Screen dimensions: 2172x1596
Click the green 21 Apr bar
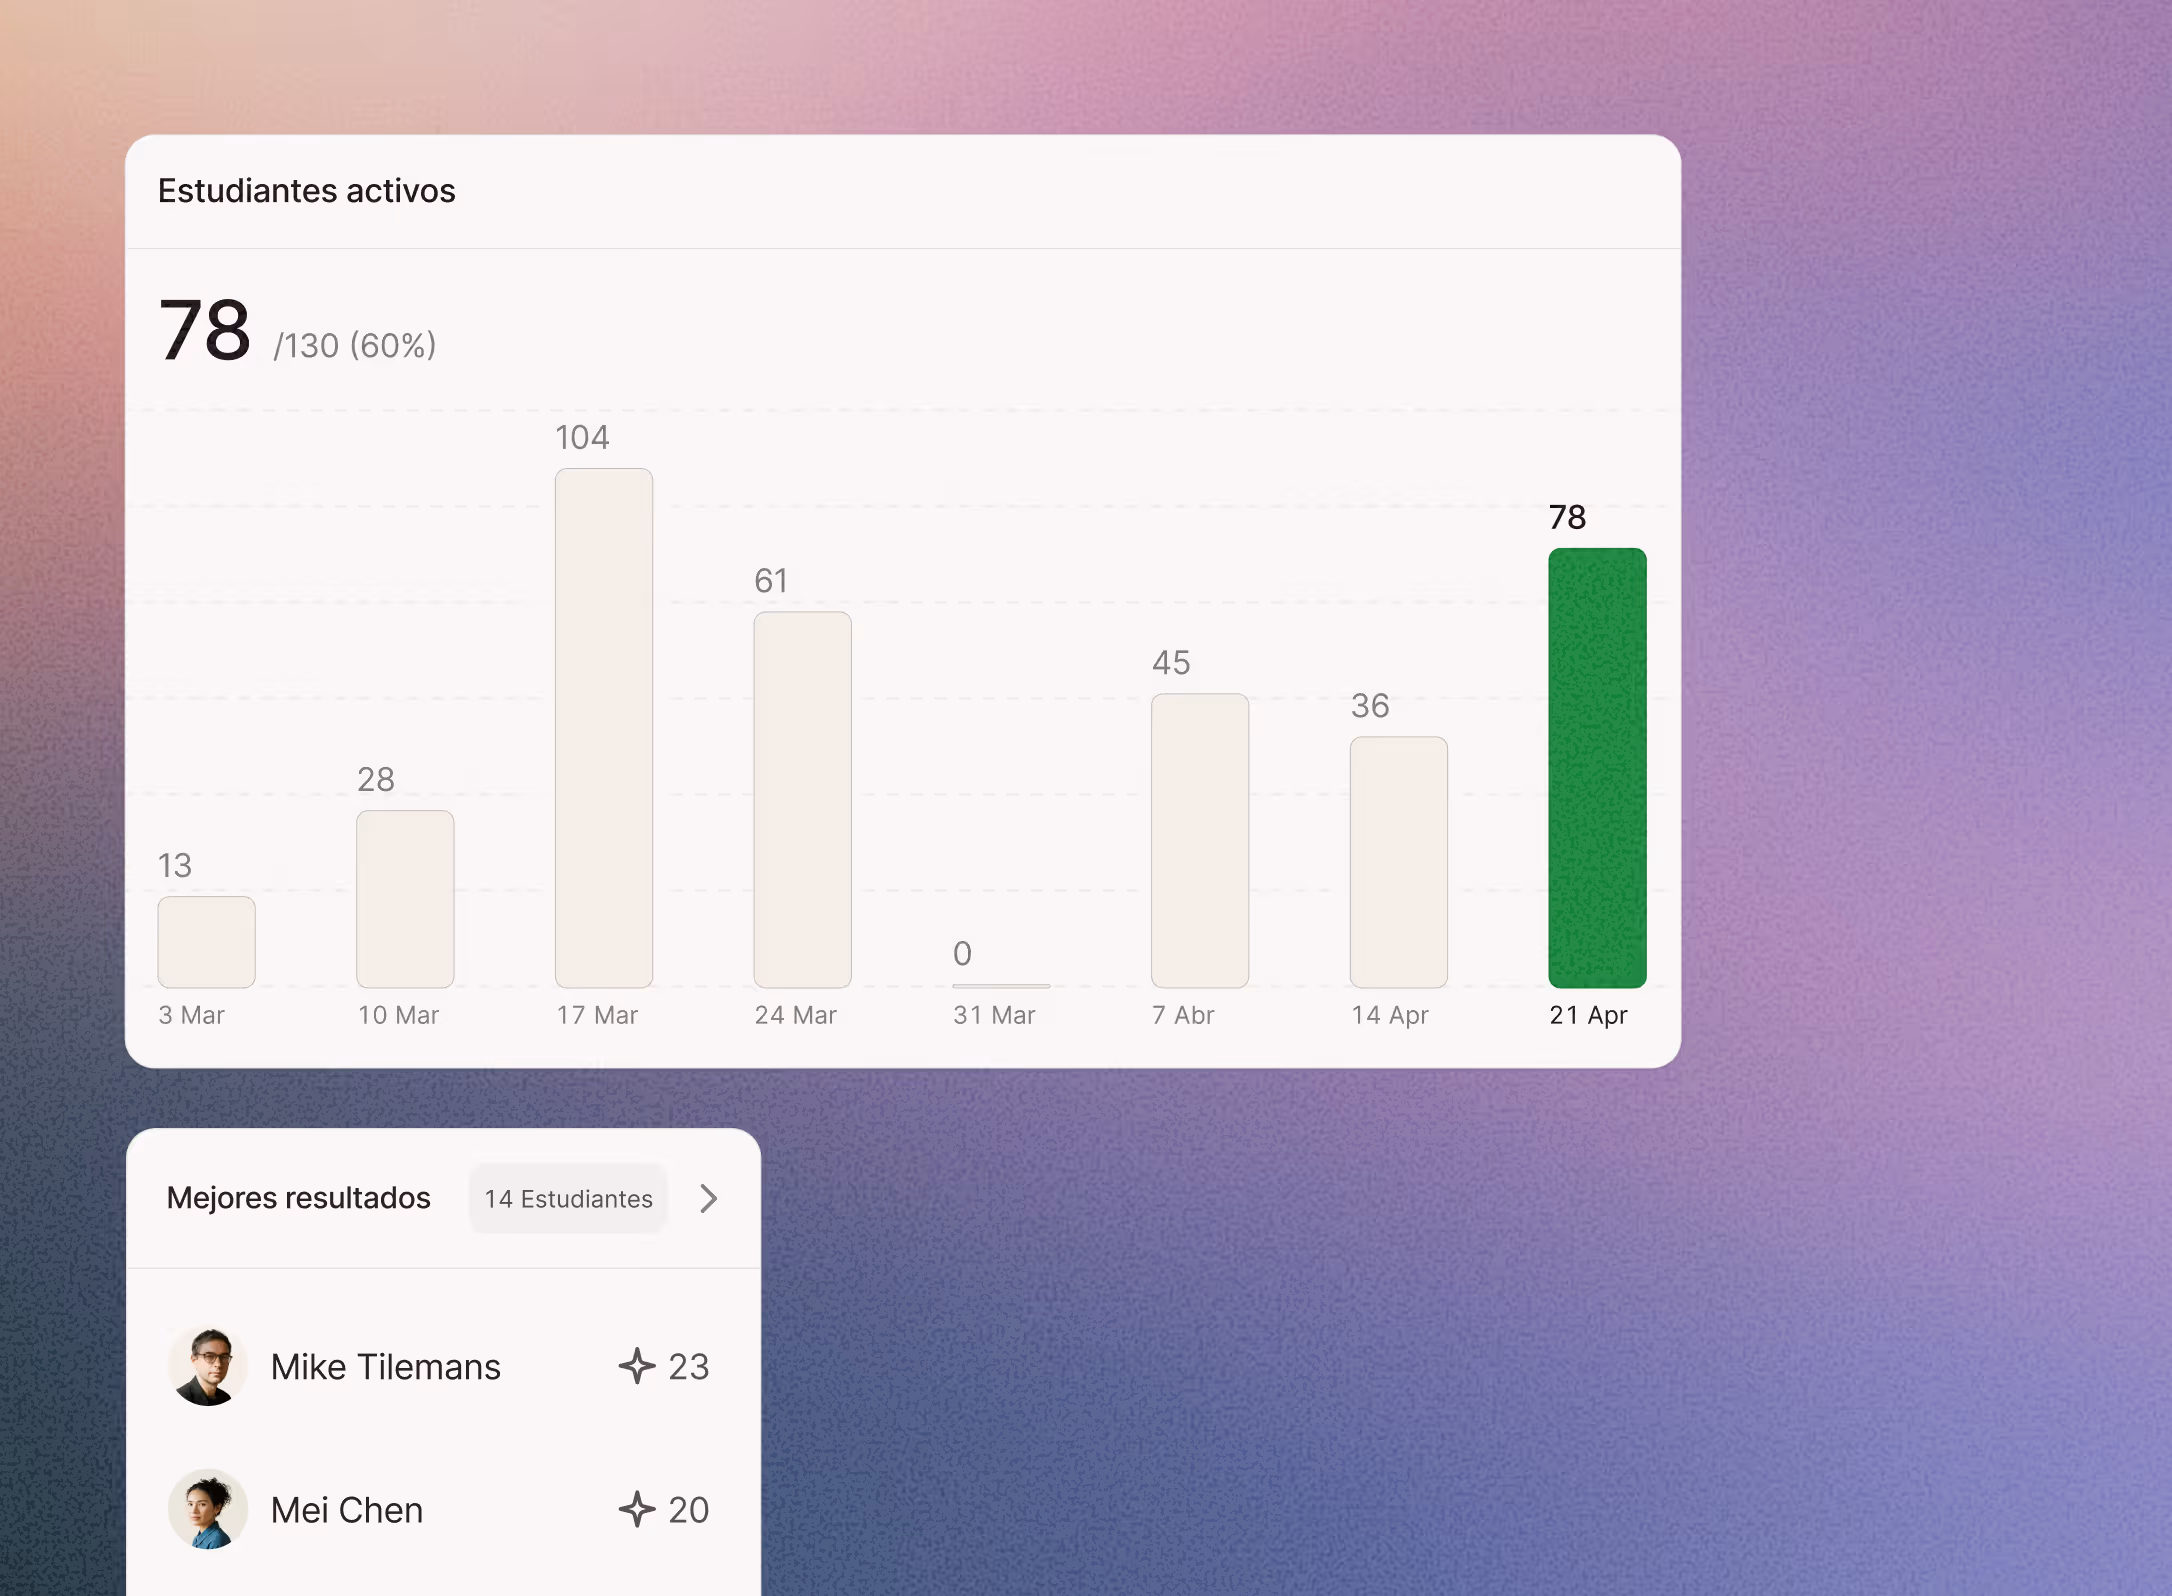1596,768
